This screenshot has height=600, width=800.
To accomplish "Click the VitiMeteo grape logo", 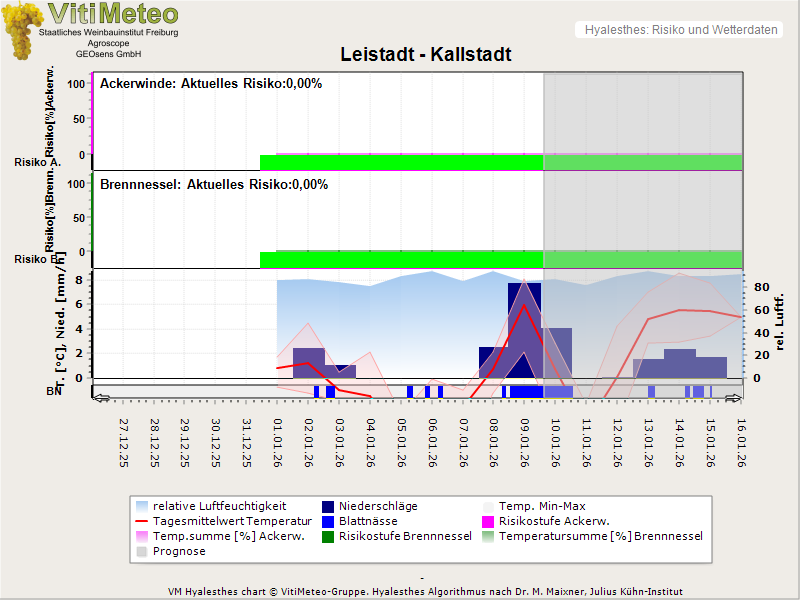I will 24,30.
